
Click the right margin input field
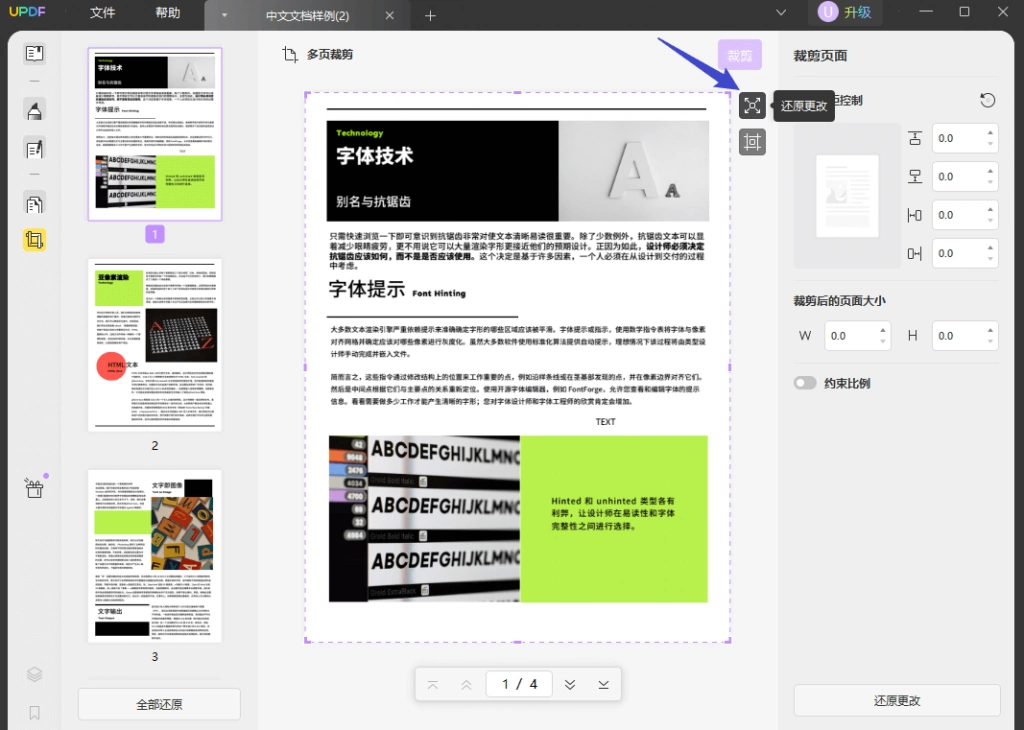tap(965, 253)
